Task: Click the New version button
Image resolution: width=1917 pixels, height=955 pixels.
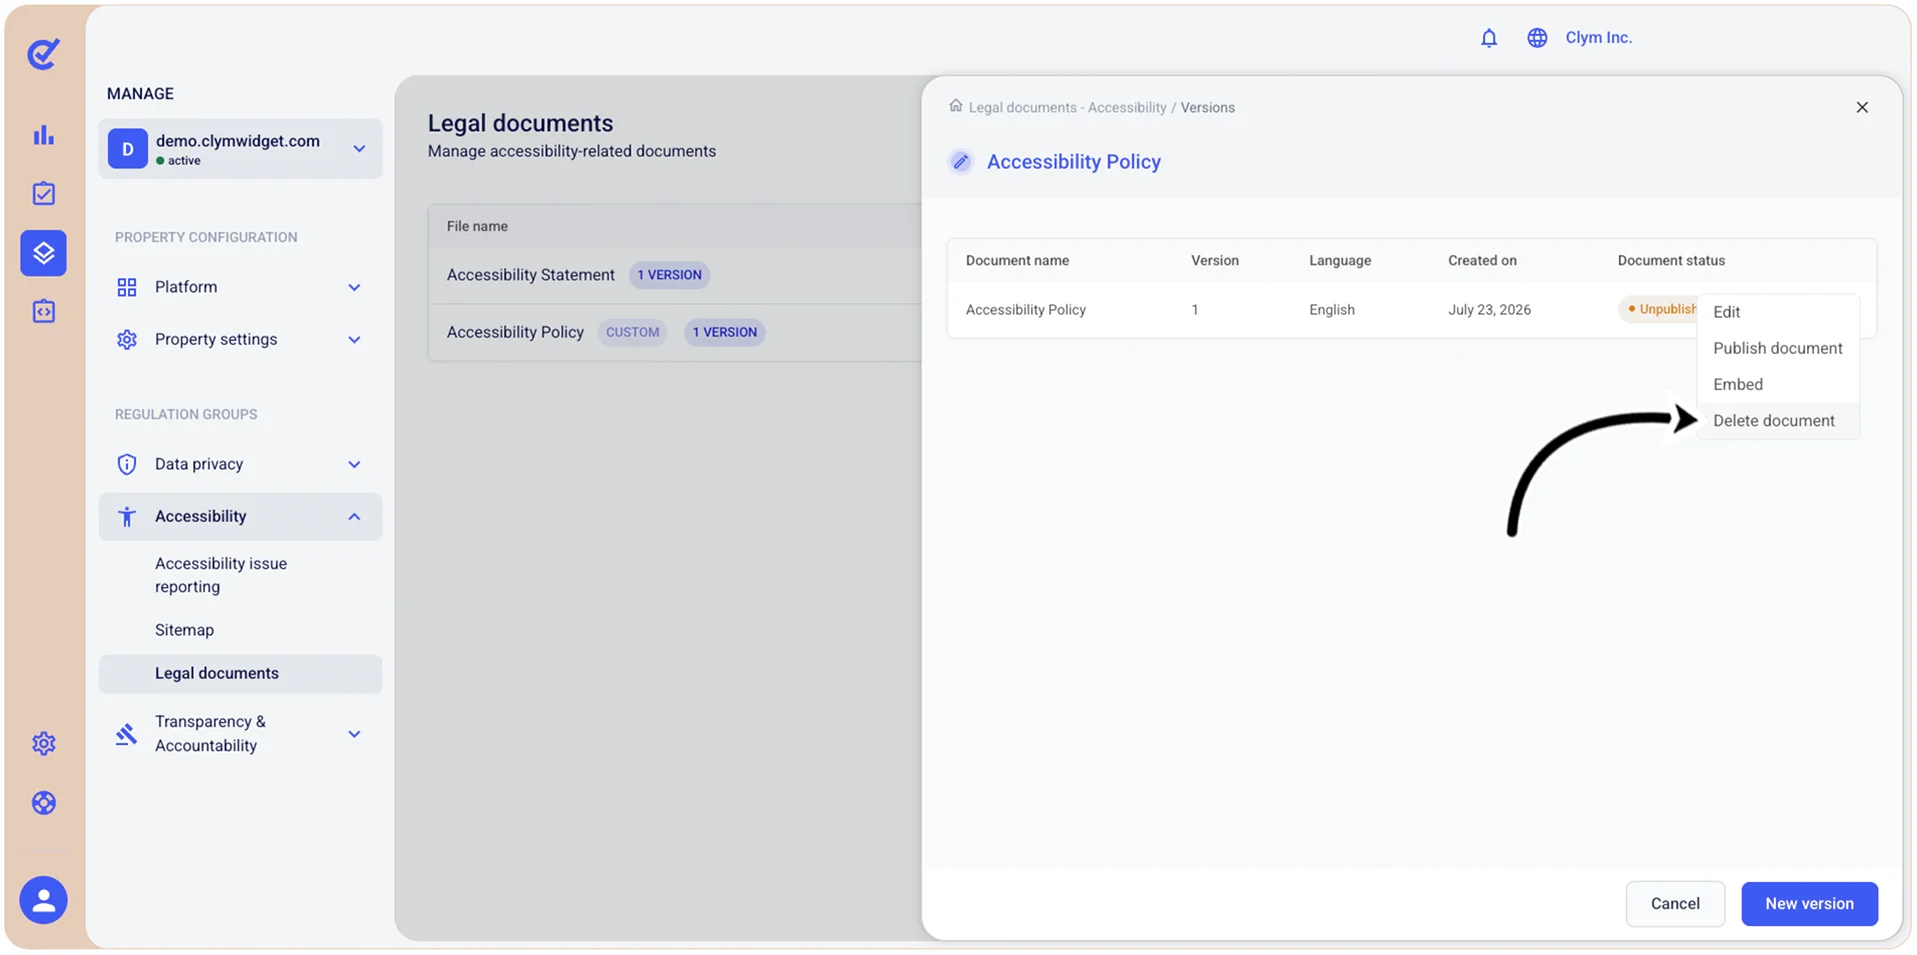Action: [x=1809, y=904]
